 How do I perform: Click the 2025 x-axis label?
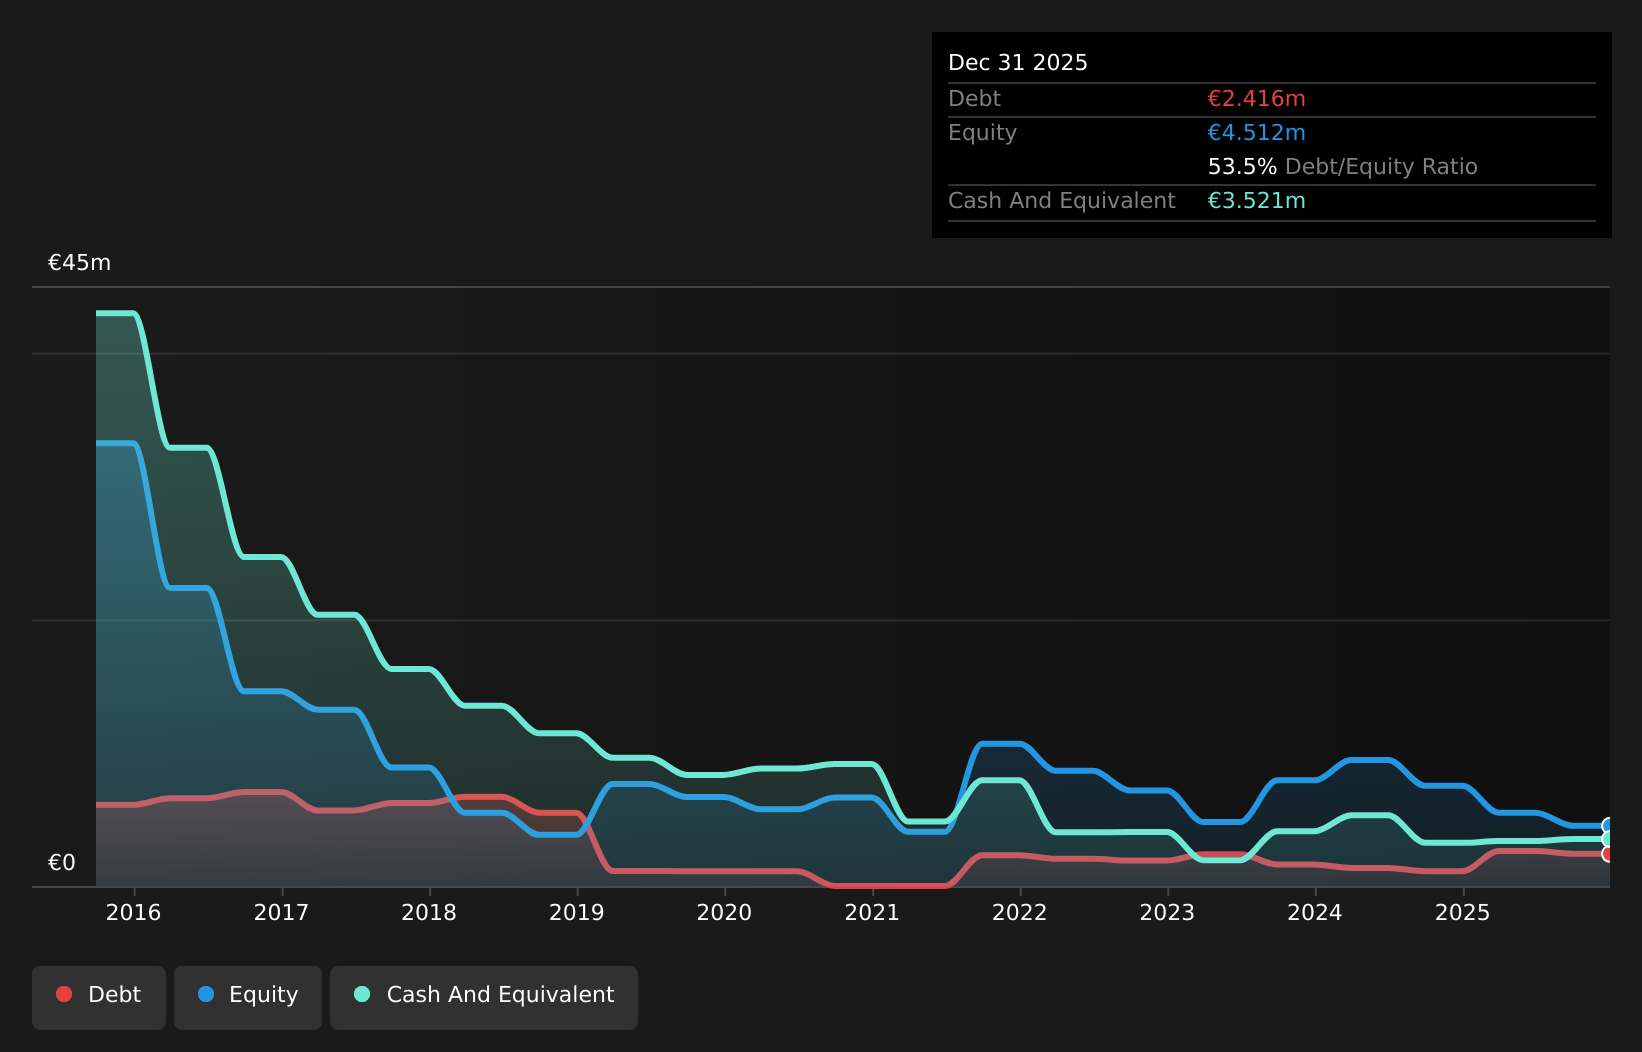tap(1463, 912)
